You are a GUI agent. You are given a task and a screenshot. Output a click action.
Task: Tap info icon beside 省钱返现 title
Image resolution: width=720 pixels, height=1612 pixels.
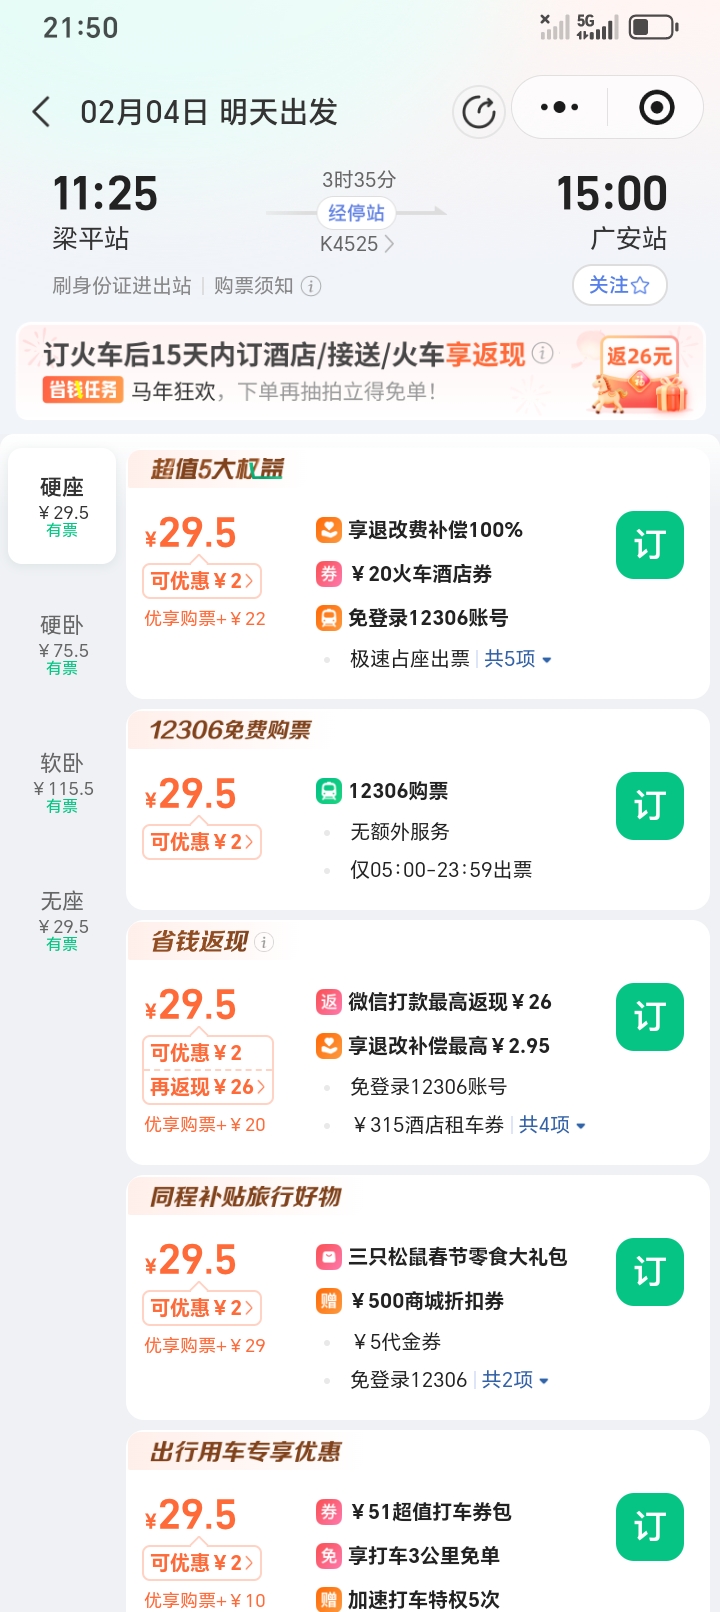point(264,942)
